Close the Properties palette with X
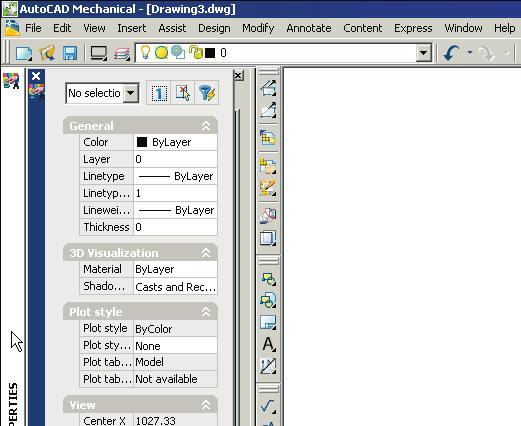 pyautogui.click(x=36, y=76)
